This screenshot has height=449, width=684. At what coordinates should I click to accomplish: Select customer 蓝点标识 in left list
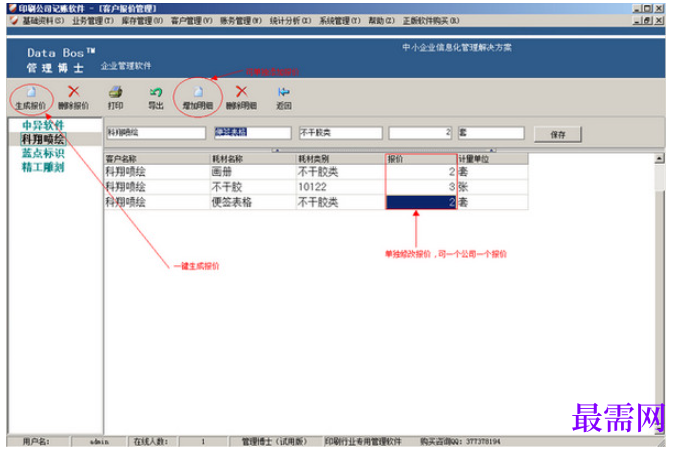coord(43,153)
